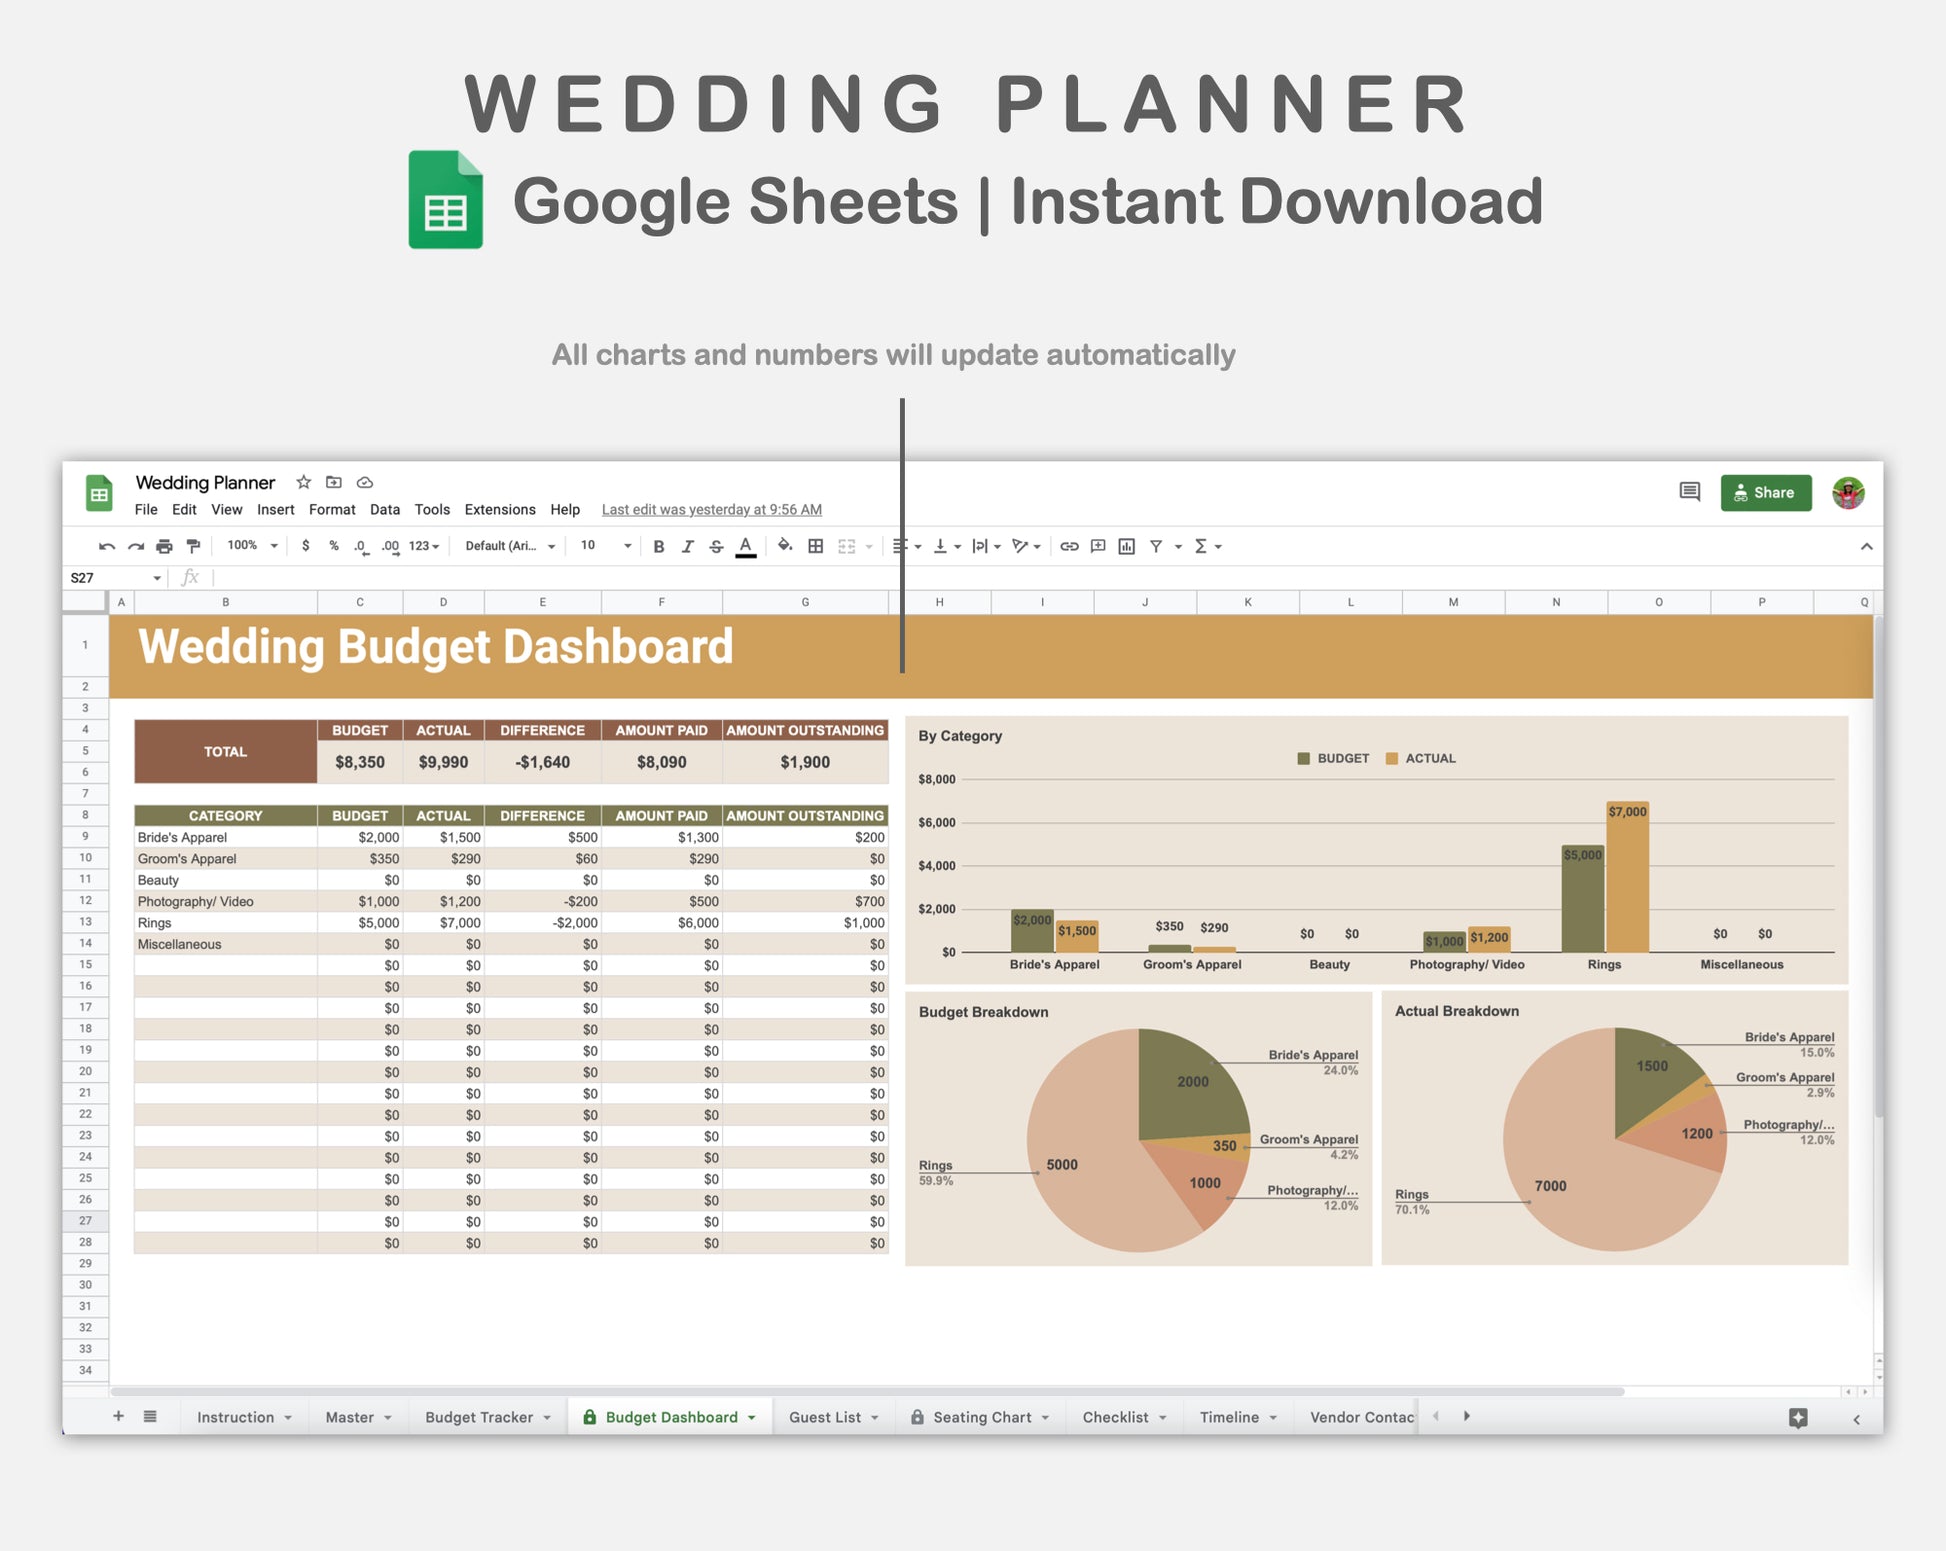
Task: Switch to the Guest List tab
Action: pos(825,1417)
